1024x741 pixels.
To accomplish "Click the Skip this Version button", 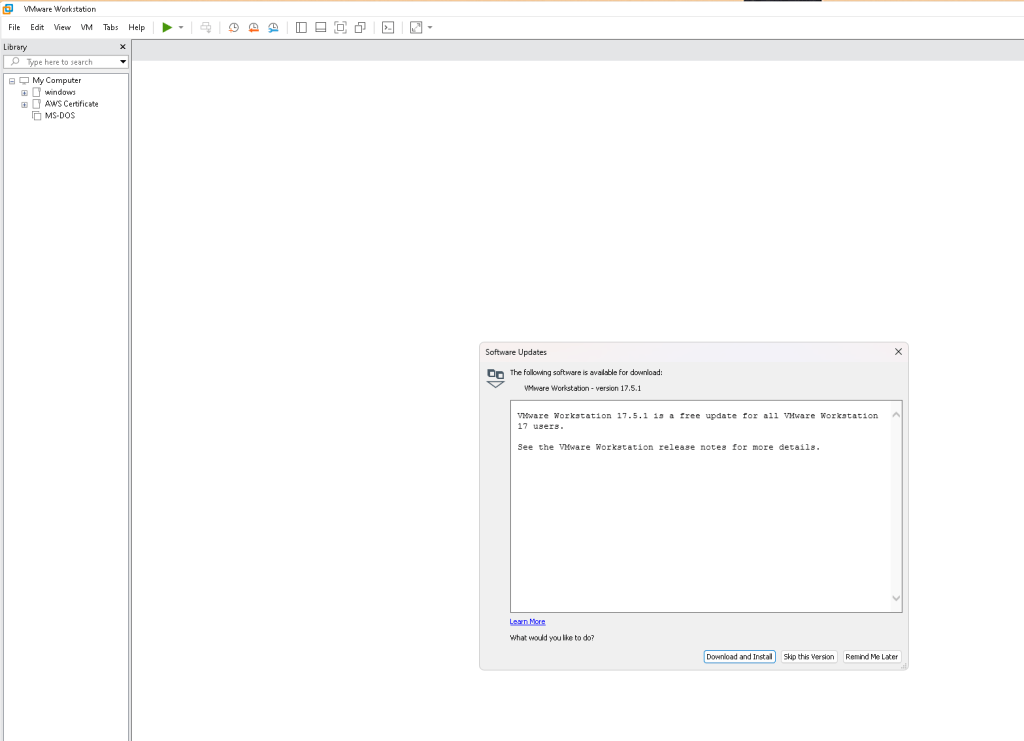I will pyautogui.click(x=808, y=657).
